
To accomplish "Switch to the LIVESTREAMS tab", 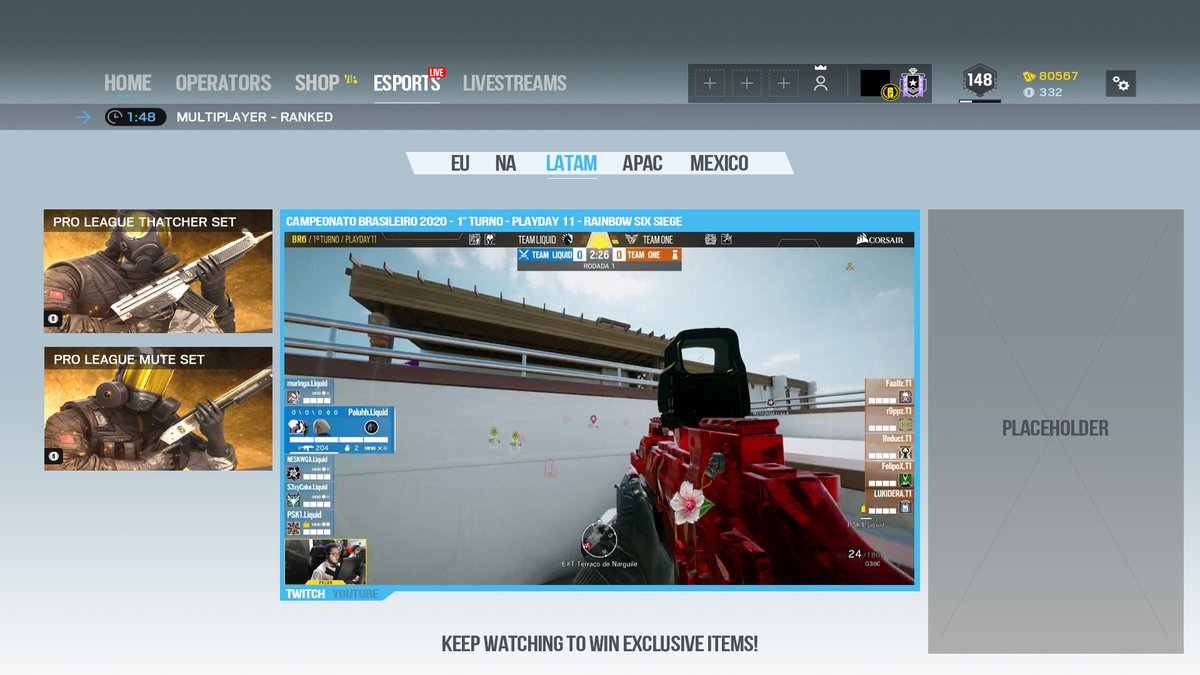I will (514, 83).
